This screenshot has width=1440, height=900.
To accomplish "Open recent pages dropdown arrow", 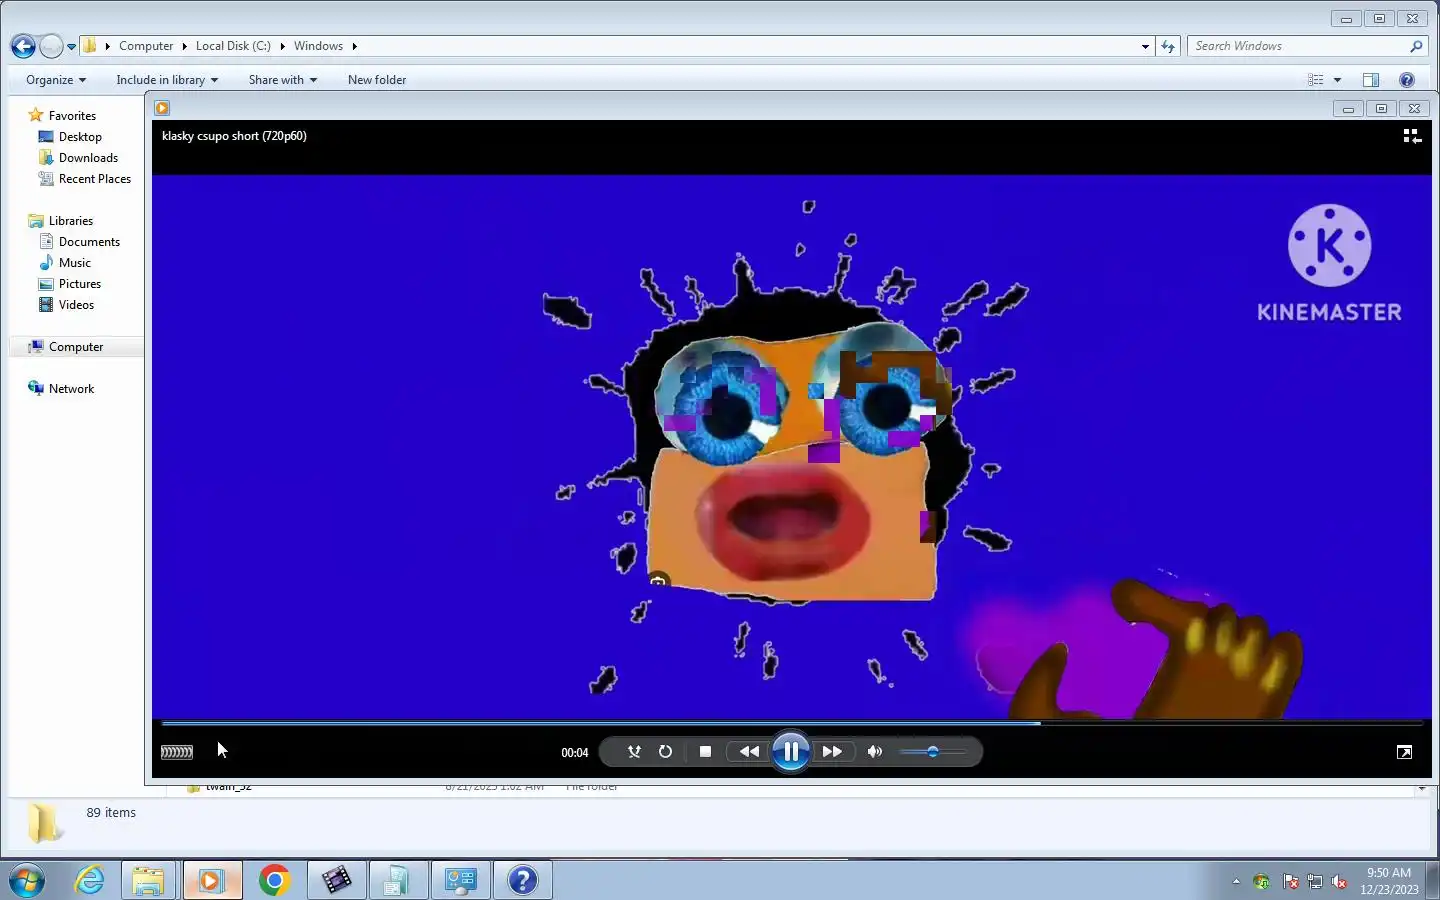I will 71,46.
